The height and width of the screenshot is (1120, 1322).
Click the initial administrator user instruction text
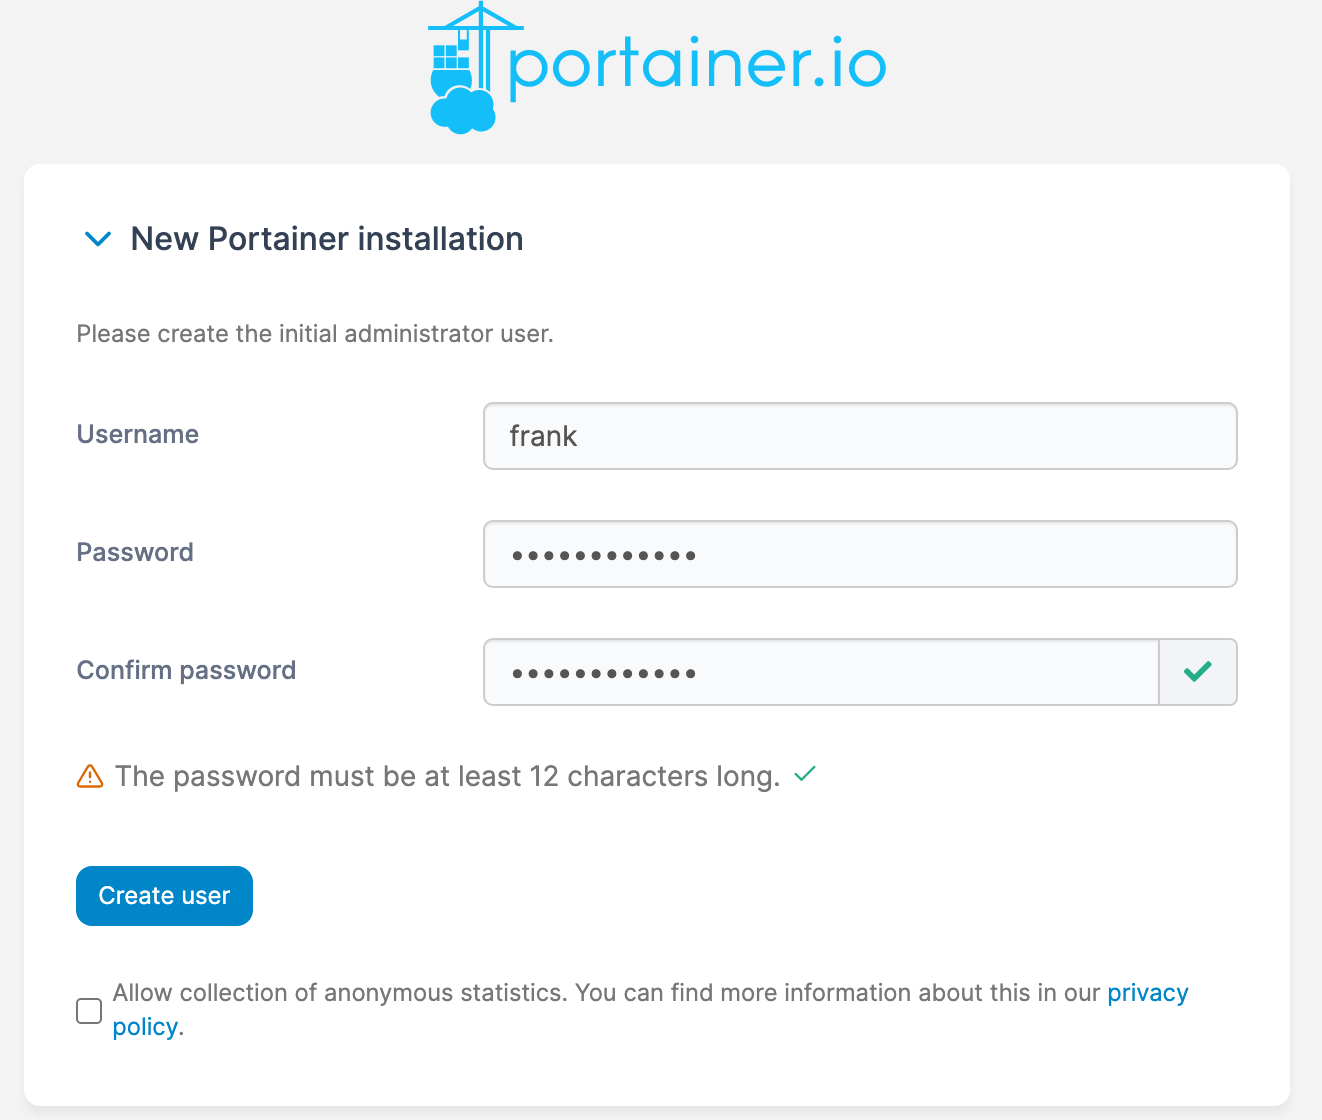(x=315, y=334)
